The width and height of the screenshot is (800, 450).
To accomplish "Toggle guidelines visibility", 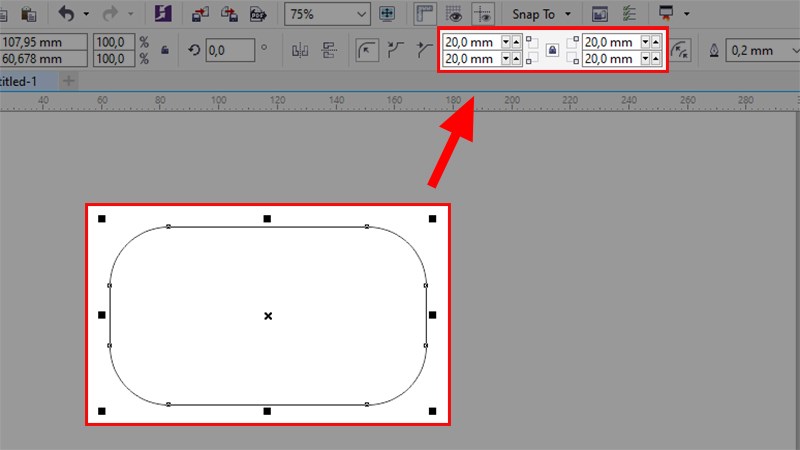I will click(482, 14).
